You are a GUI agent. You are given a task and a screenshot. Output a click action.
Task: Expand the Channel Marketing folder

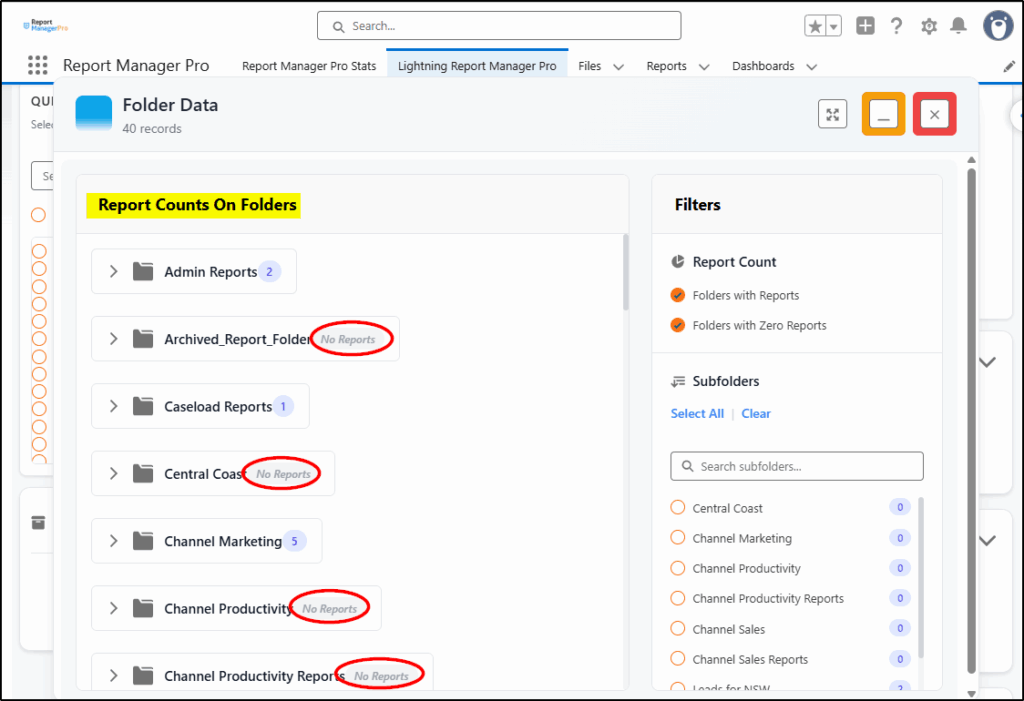(x=113, y=541)
